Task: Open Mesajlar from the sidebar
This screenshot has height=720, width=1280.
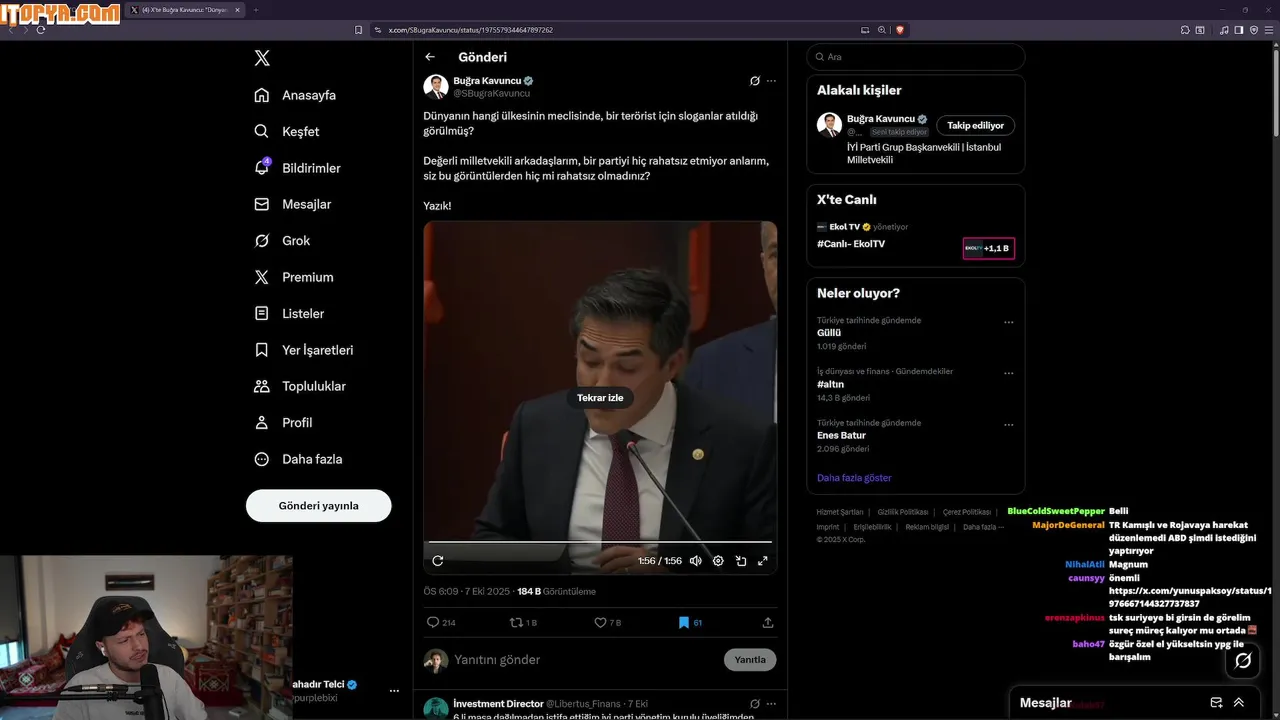Action: (x=293, y=204)
